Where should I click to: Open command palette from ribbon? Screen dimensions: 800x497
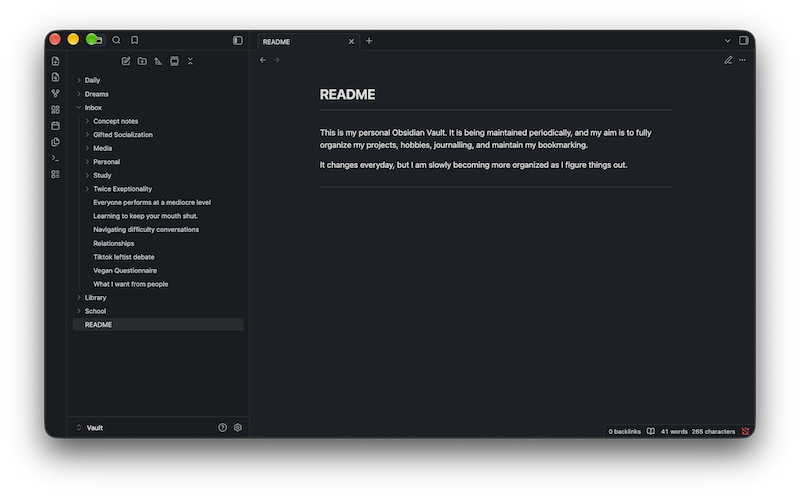(x=56, y=158)
